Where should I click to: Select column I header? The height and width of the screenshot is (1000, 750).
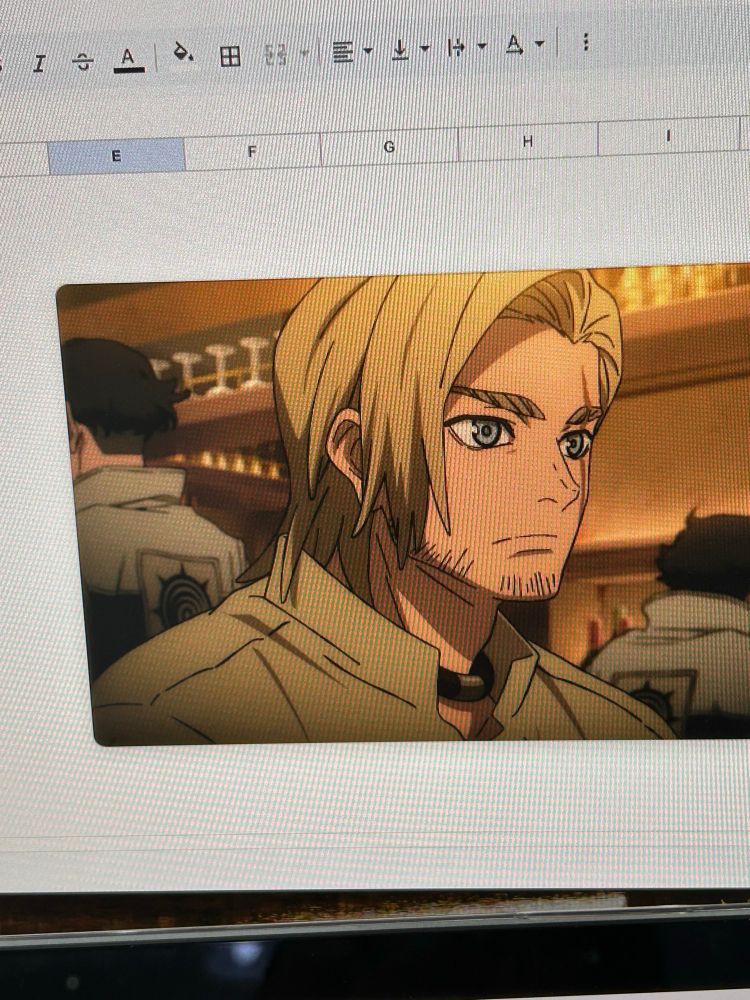pos(668,136)
